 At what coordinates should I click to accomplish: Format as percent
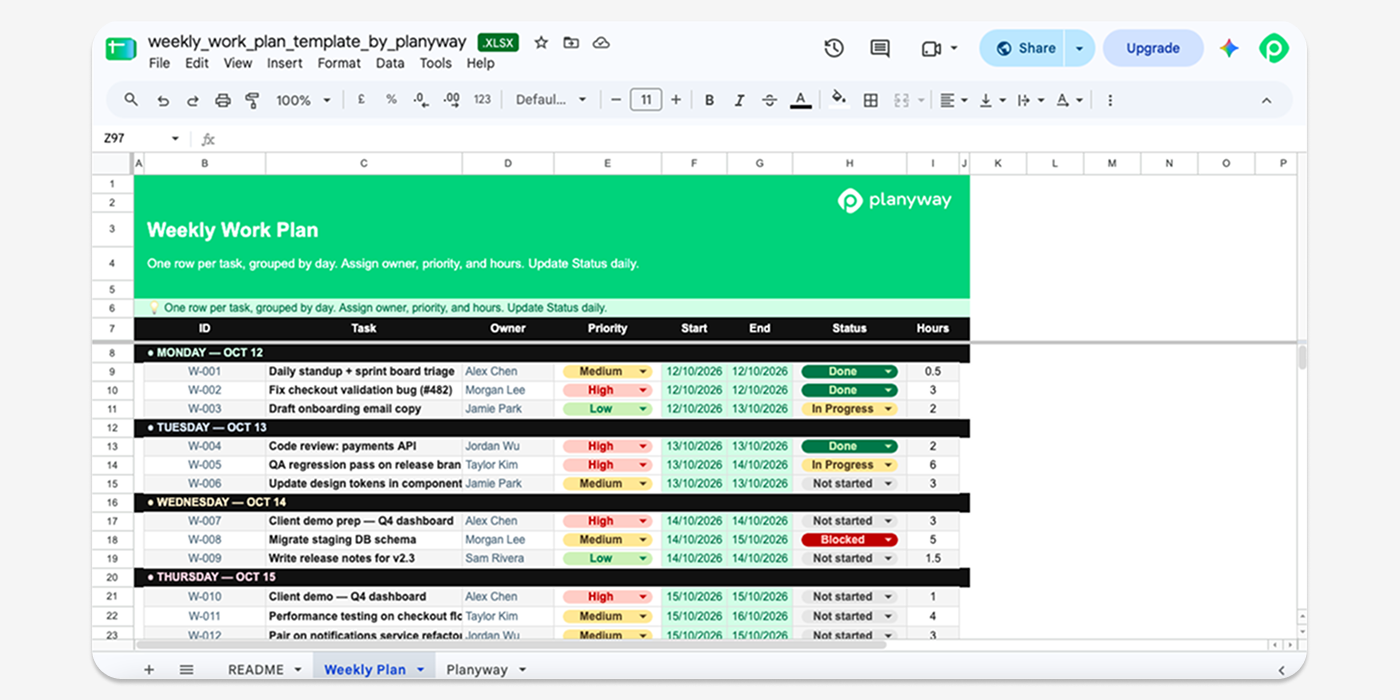pyautogui.click(x=391, y=100)
